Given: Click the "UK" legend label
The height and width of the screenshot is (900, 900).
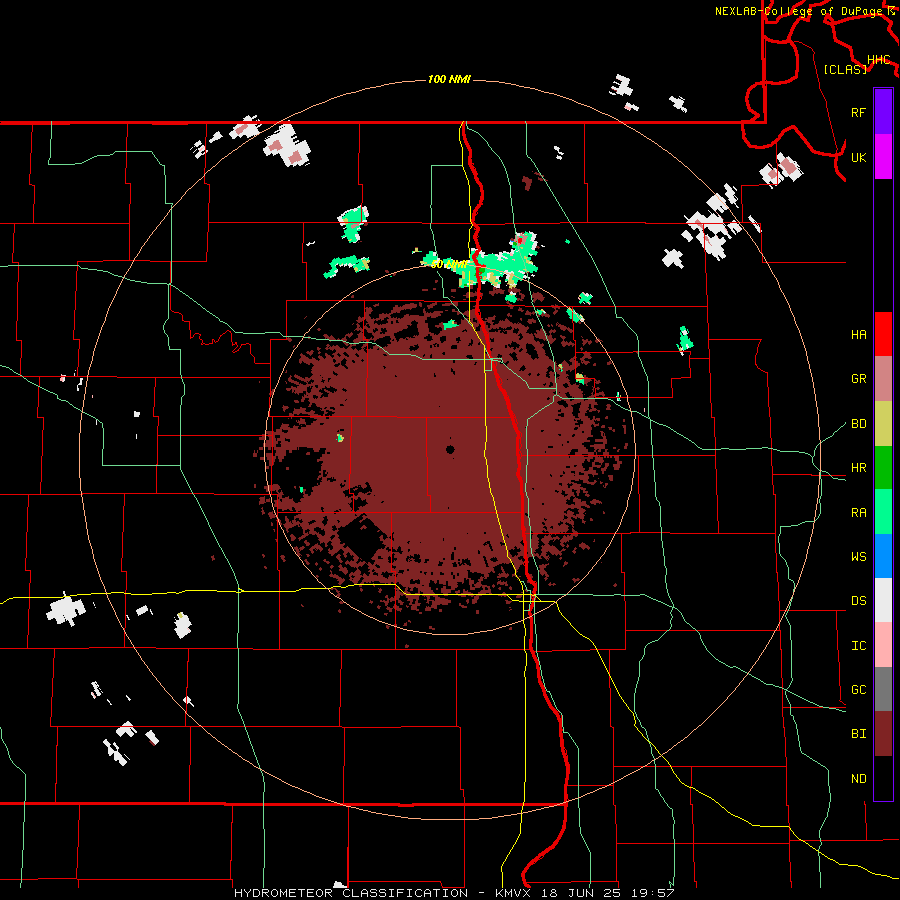Looking at the screenshot, I should point(858,157).
